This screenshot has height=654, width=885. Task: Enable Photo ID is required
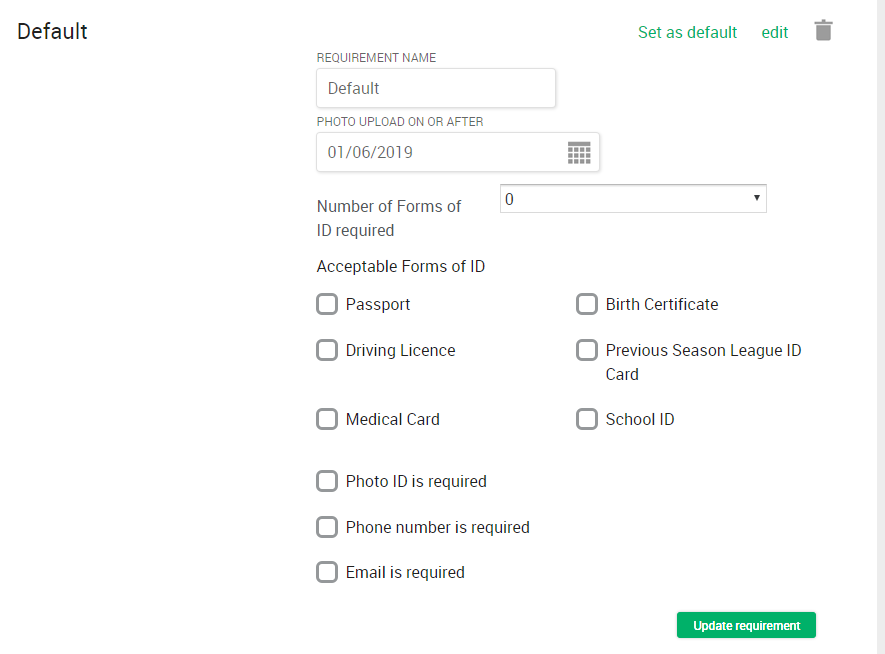pos(327,481)
